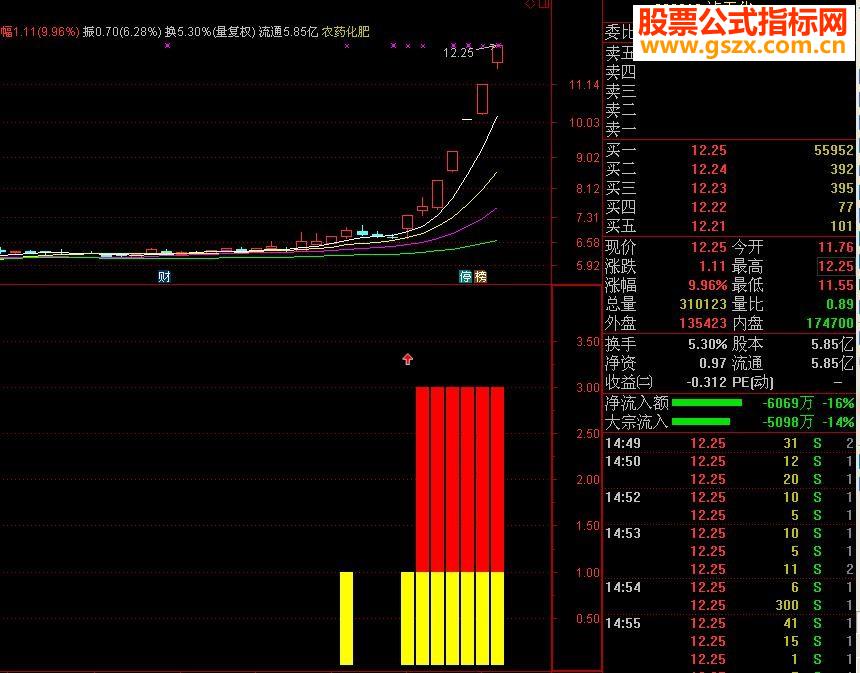Click the 内盘 value 174700

[830, 323]
